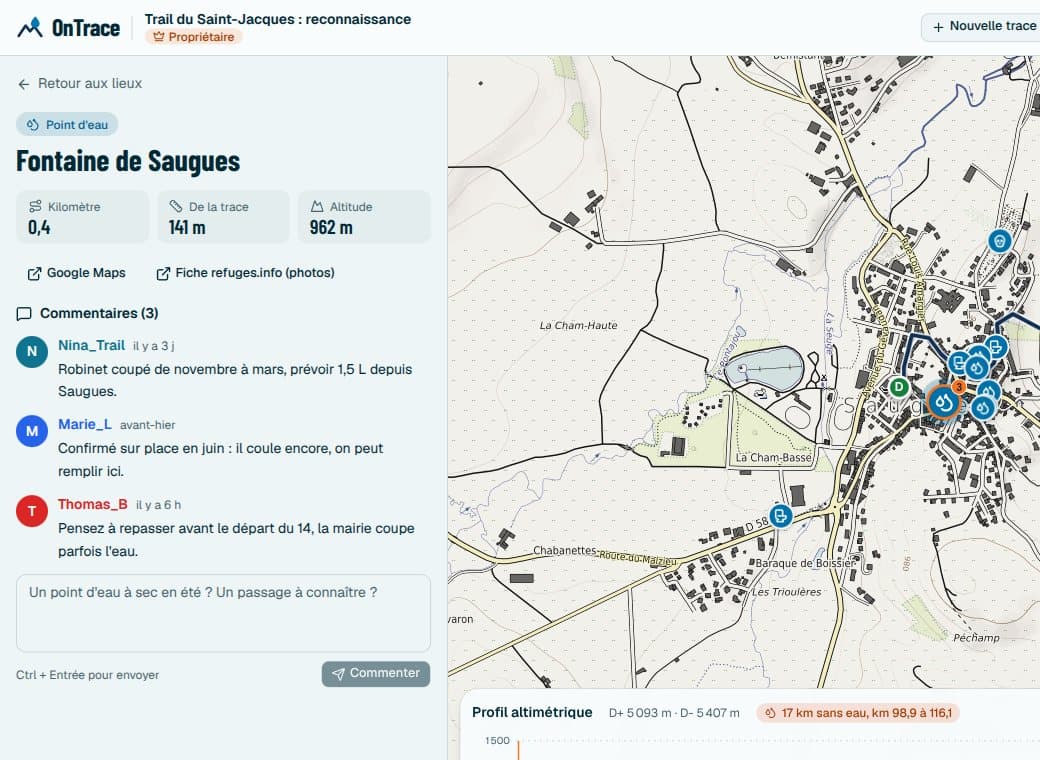Click Marie_L's blue M avatar

[x=32, y=431]
